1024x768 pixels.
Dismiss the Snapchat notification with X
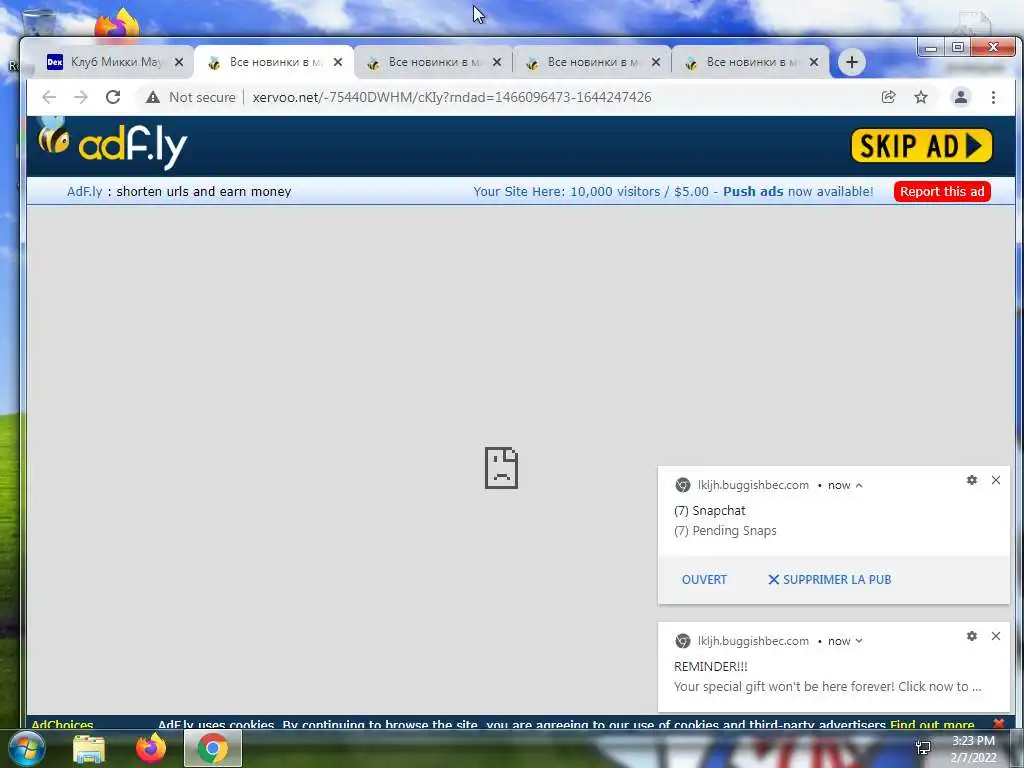point(996,480)
